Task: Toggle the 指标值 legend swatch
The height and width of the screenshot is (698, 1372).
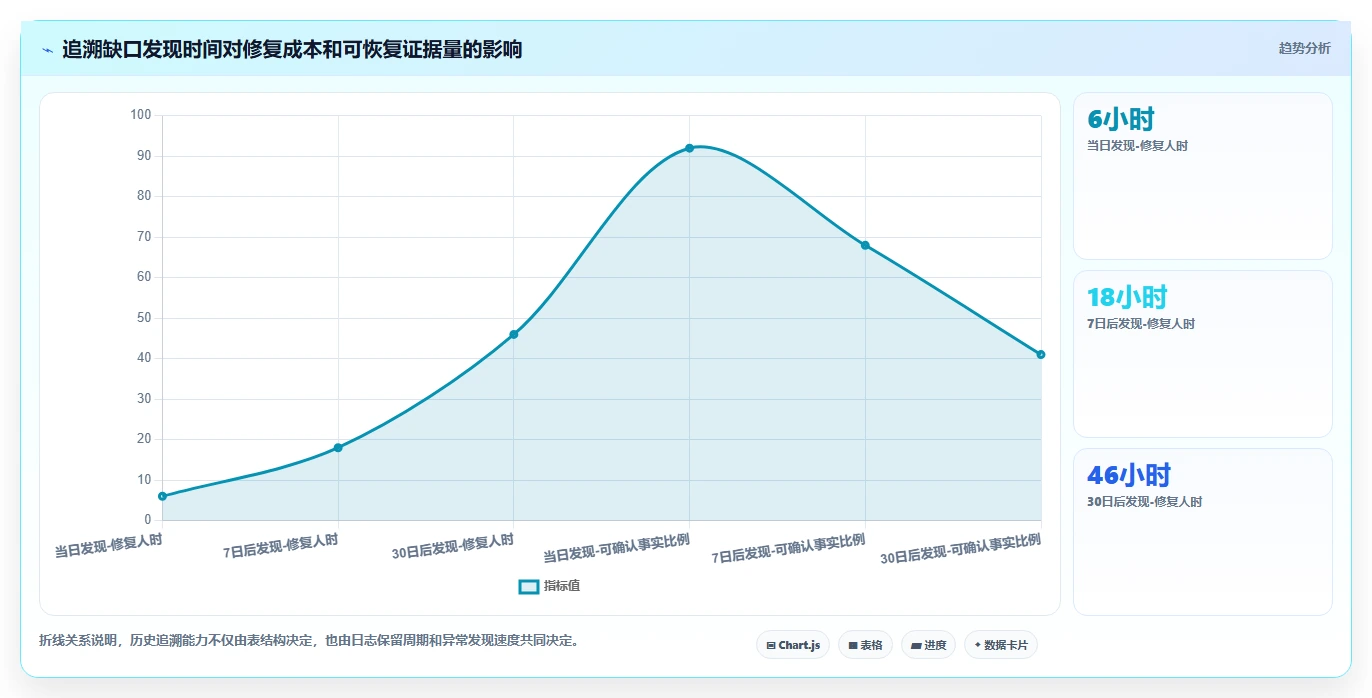Action: pyautogui.click(x=529, y=586)
